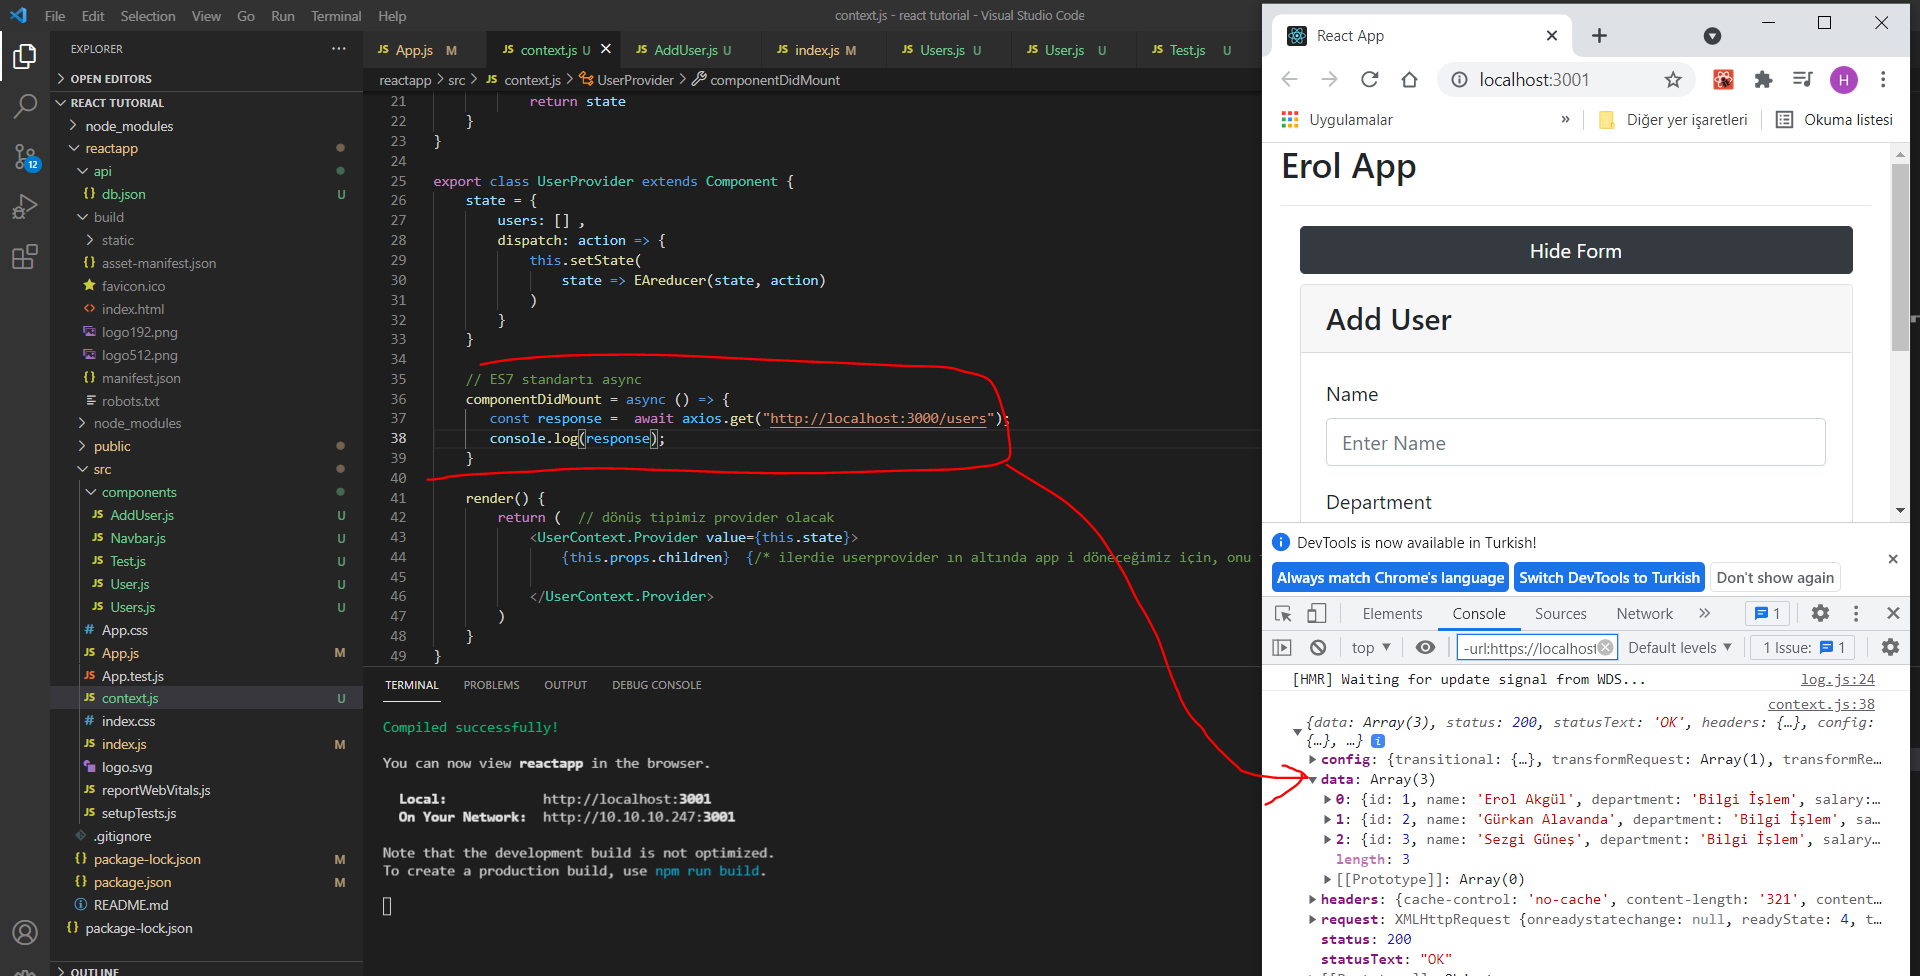Image resolution: width=1920 pixels, height=976 pixels.
Task: Switch to the Network tab in DevTools
Action: [1643, 614]
